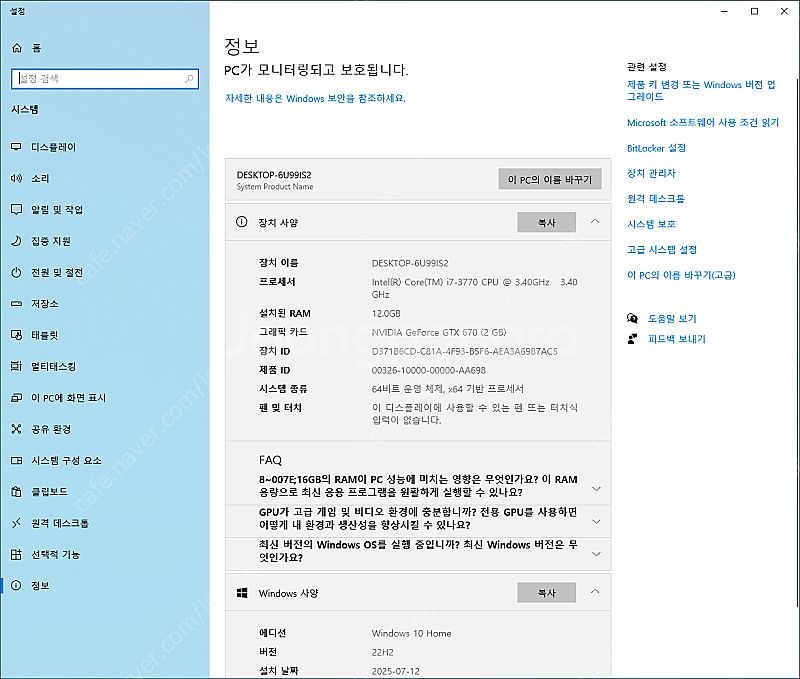800x679 pixels.
Task: Open the 멀티태스킹 settings page
Action: [x=105, y=366]
